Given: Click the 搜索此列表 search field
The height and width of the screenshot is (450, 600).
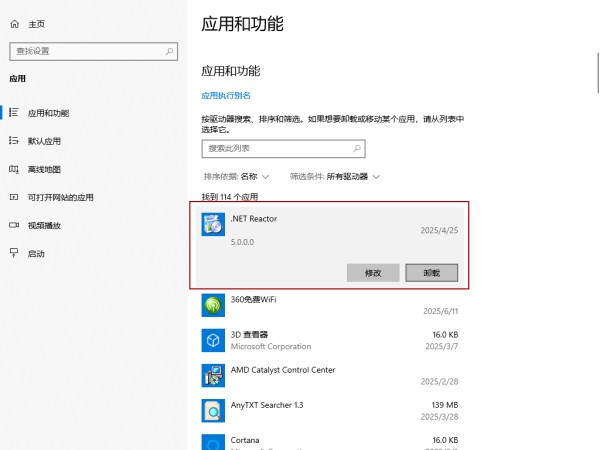Looking at the screenshot, I should click(x=284, y=148).
